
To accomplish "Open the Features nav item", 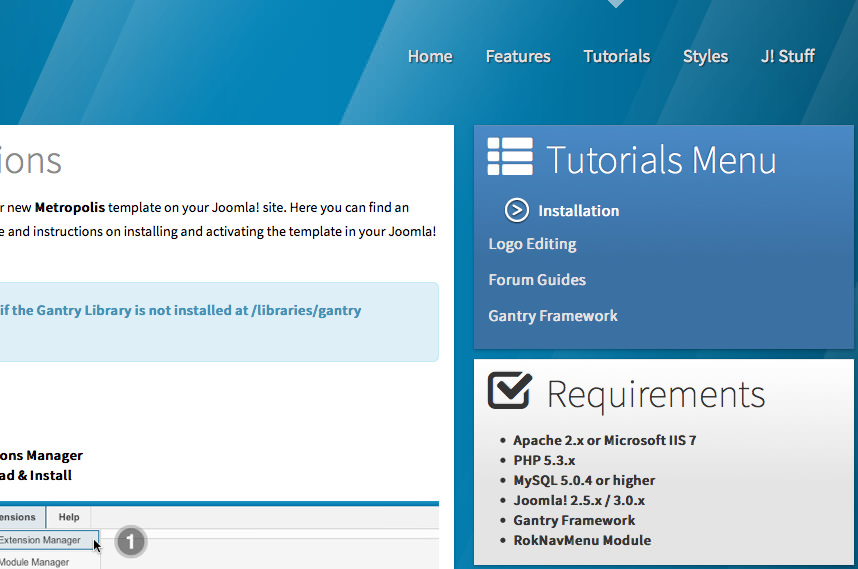I will (x=518, y=56).
